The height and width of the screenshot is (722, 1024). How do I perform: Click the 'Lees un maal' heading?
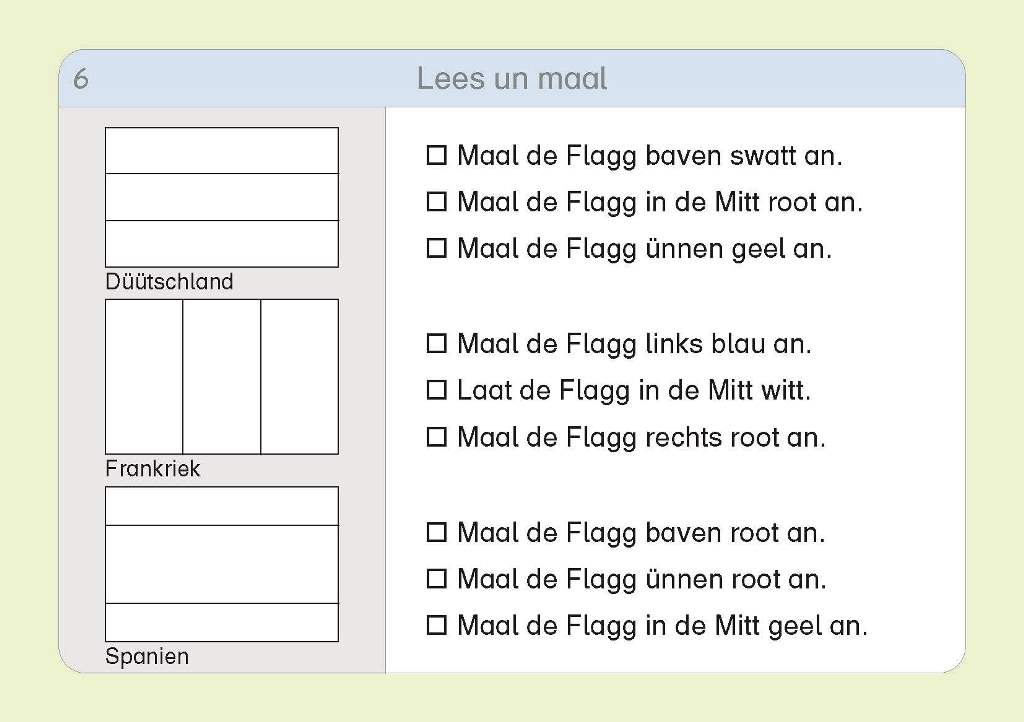point(512,79)
